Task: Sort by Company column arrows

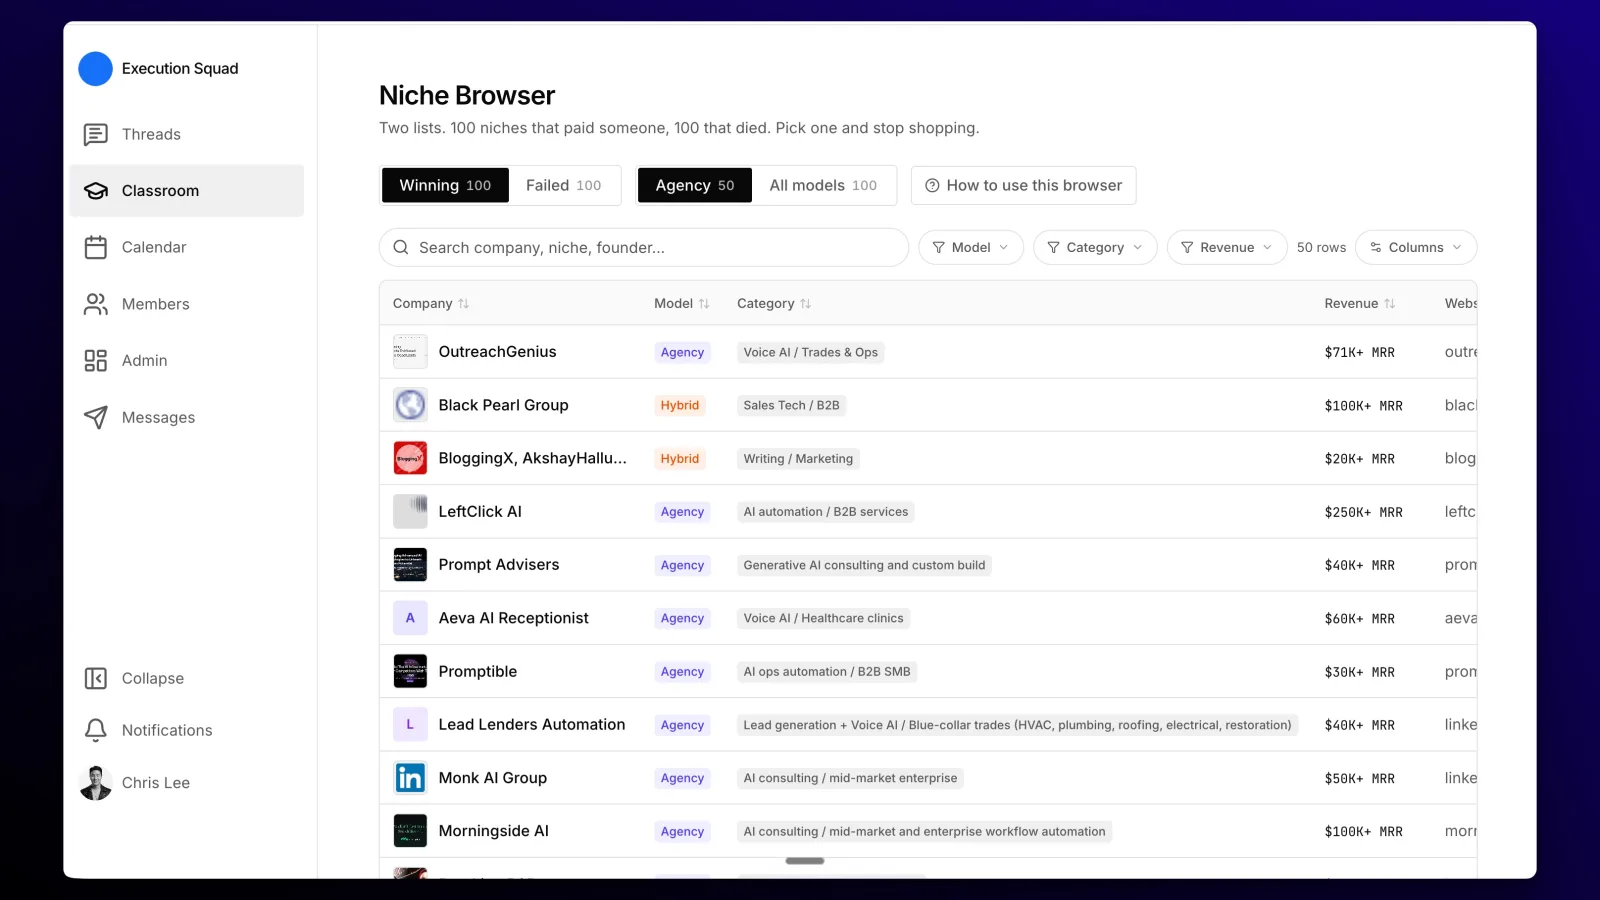Action: click(463, 303)
